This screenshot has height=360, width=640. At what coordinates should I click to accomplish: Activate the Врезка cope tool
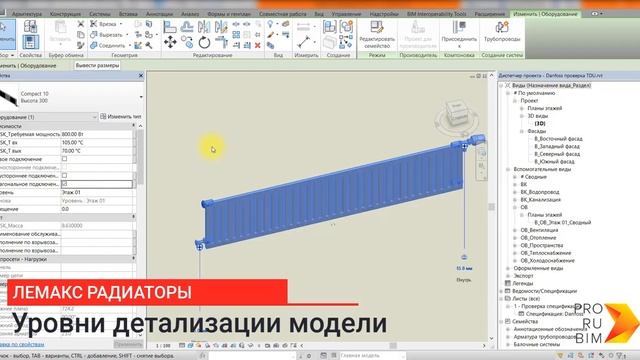point(103,24)
